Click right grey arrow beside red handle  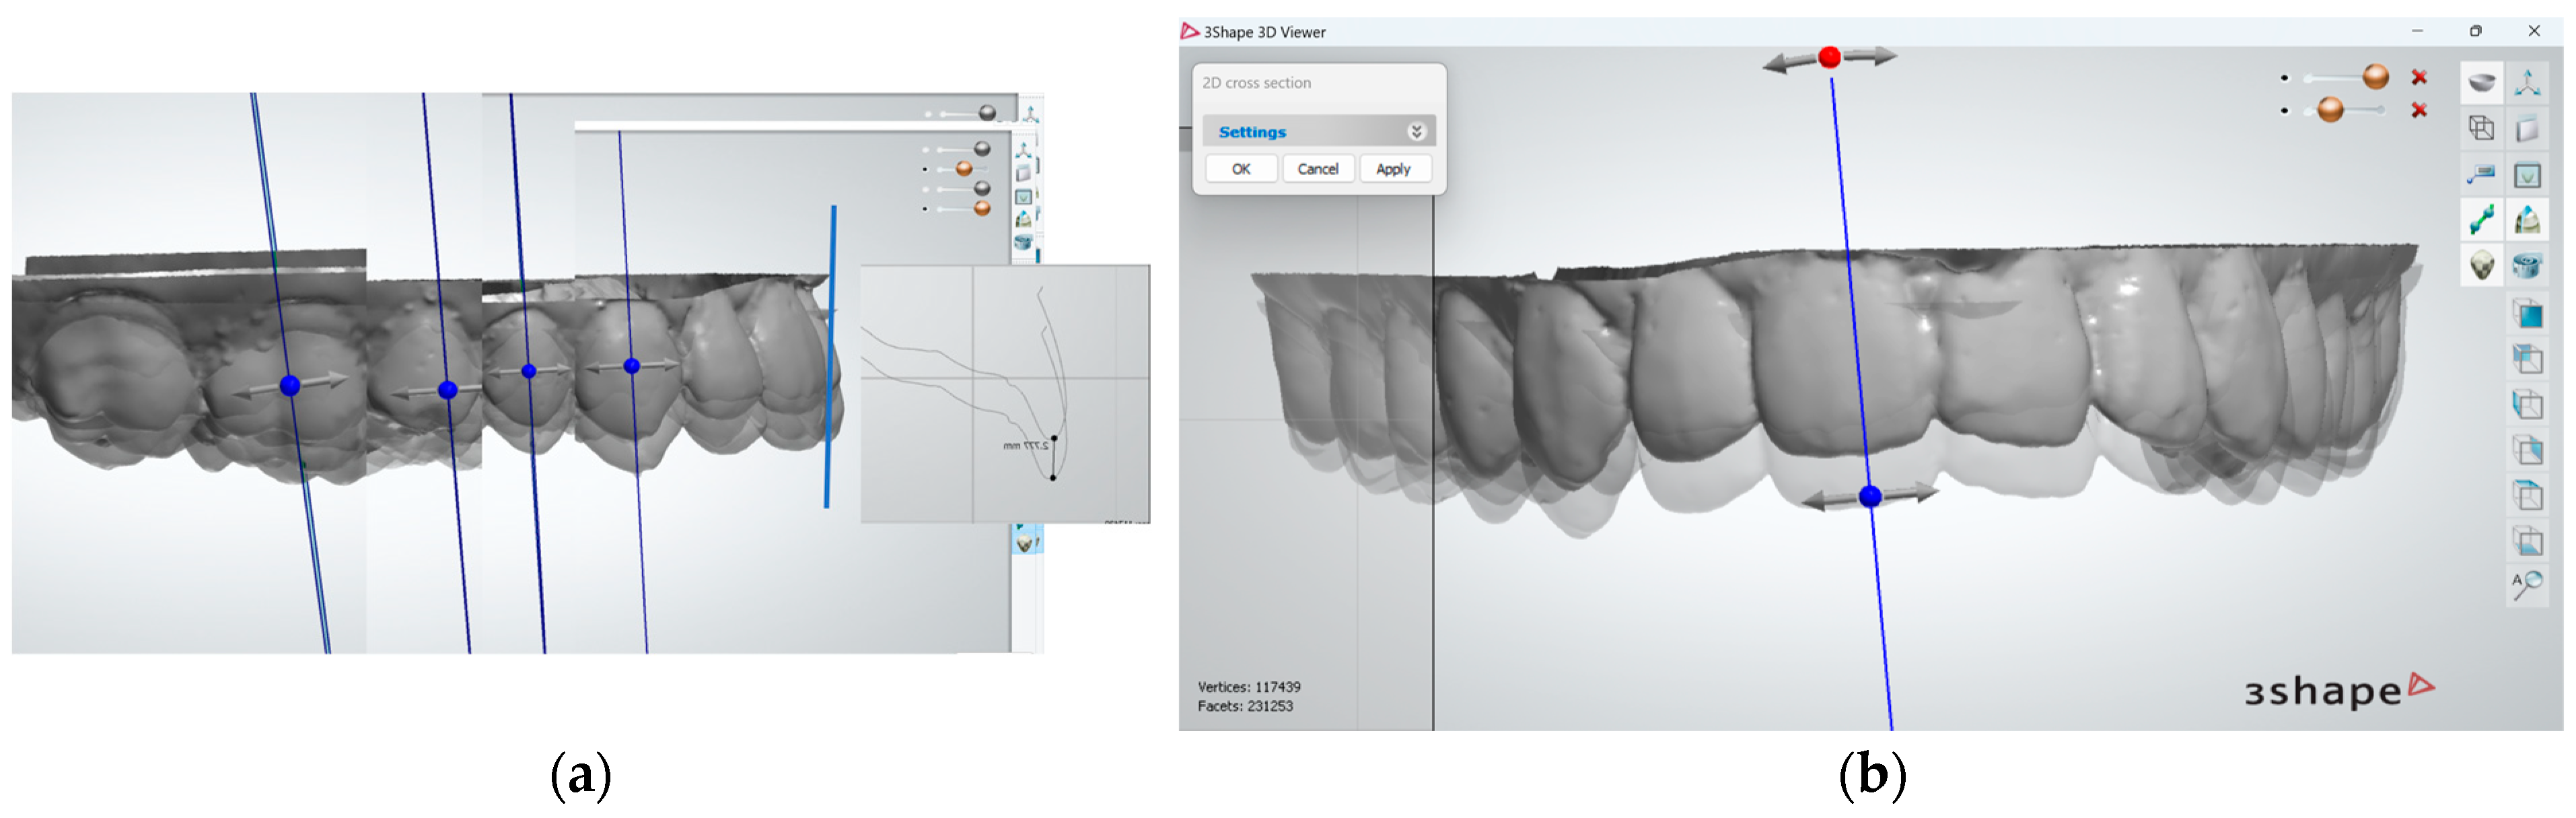(1870, 56)
